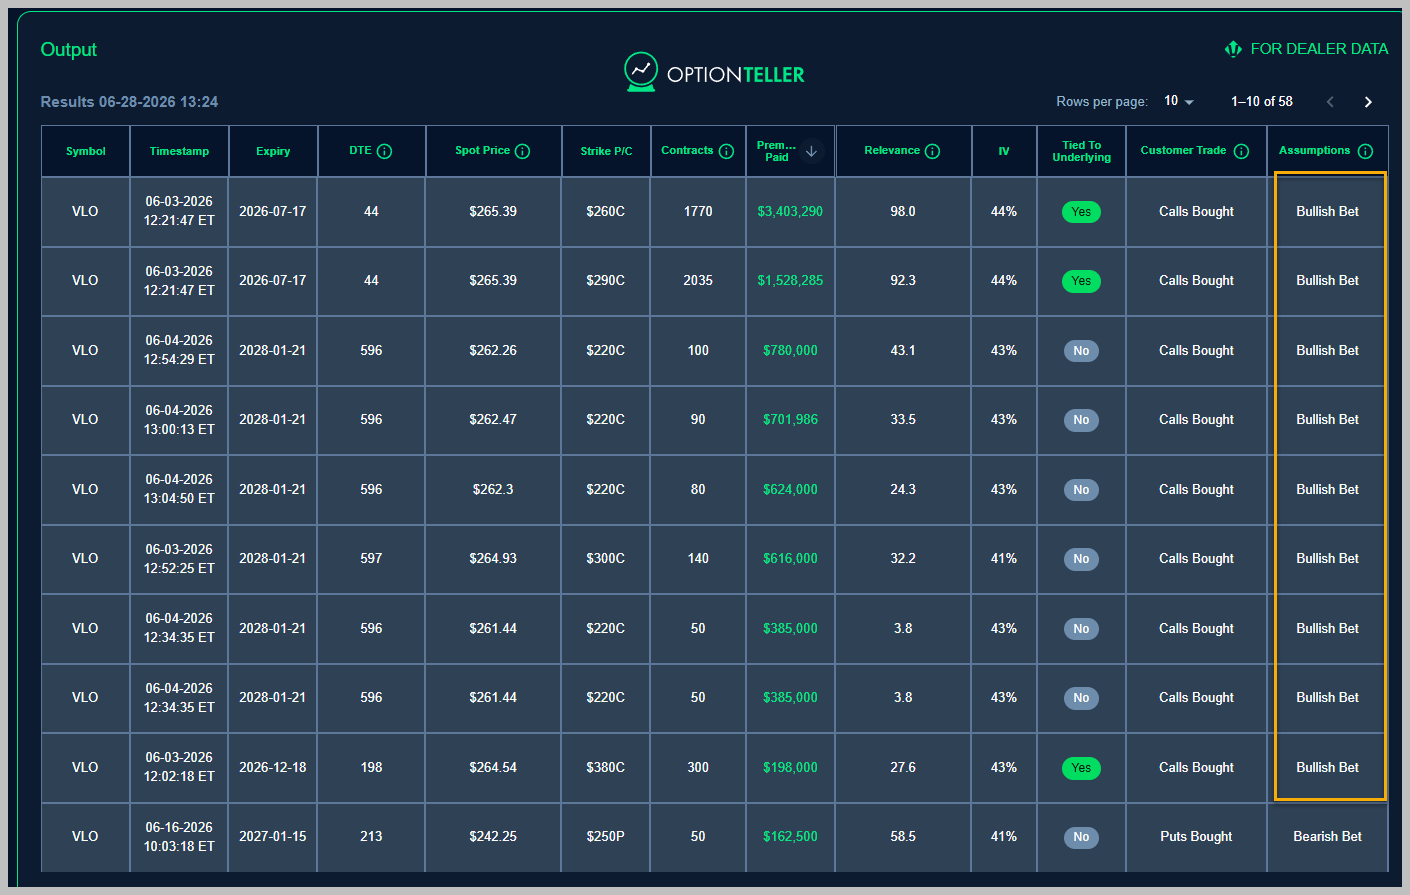Click the Yes badge in $380C row
1410x895 pixels.
[1081, 768]
